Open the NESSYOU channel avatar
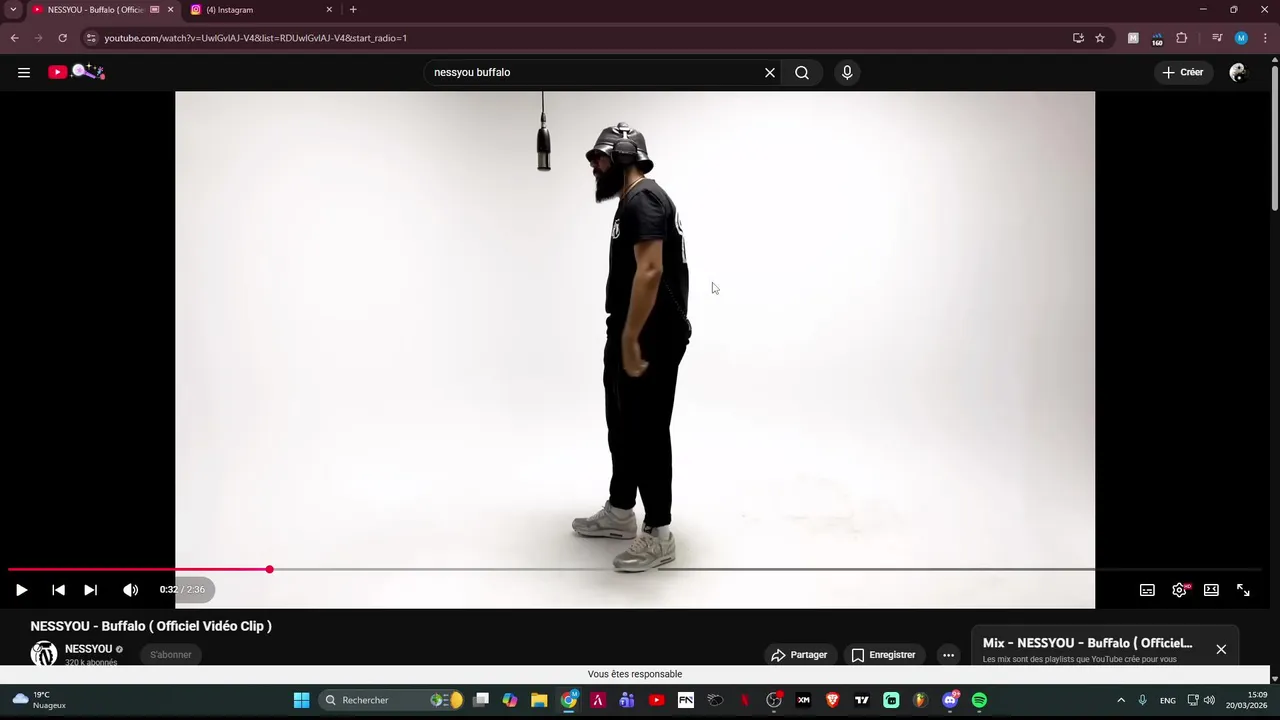 [x=44, y=654]
